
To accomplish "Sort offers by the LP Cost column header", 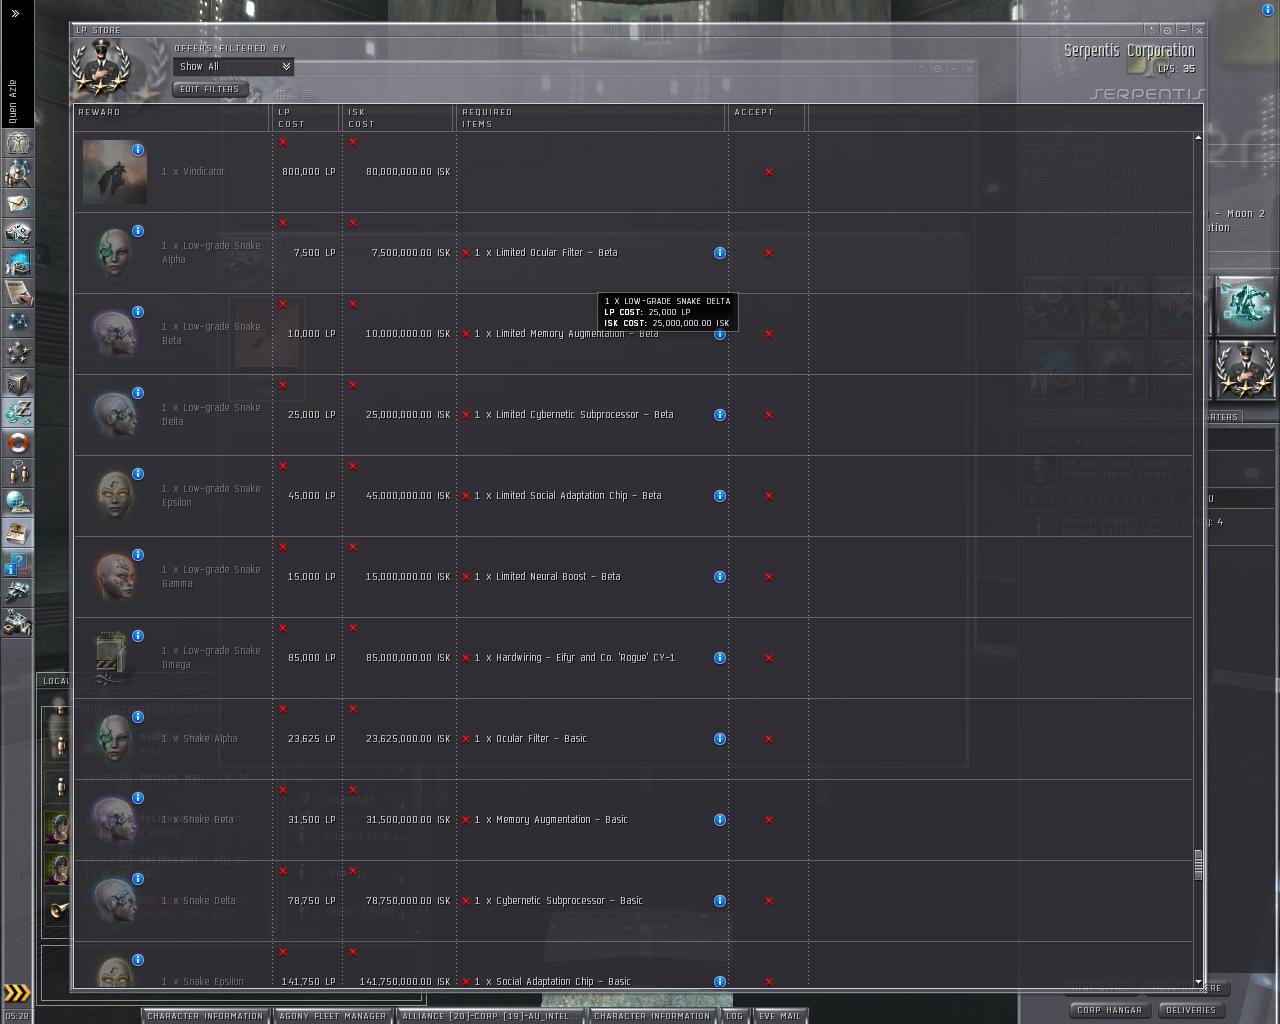I will coord(307,118).
